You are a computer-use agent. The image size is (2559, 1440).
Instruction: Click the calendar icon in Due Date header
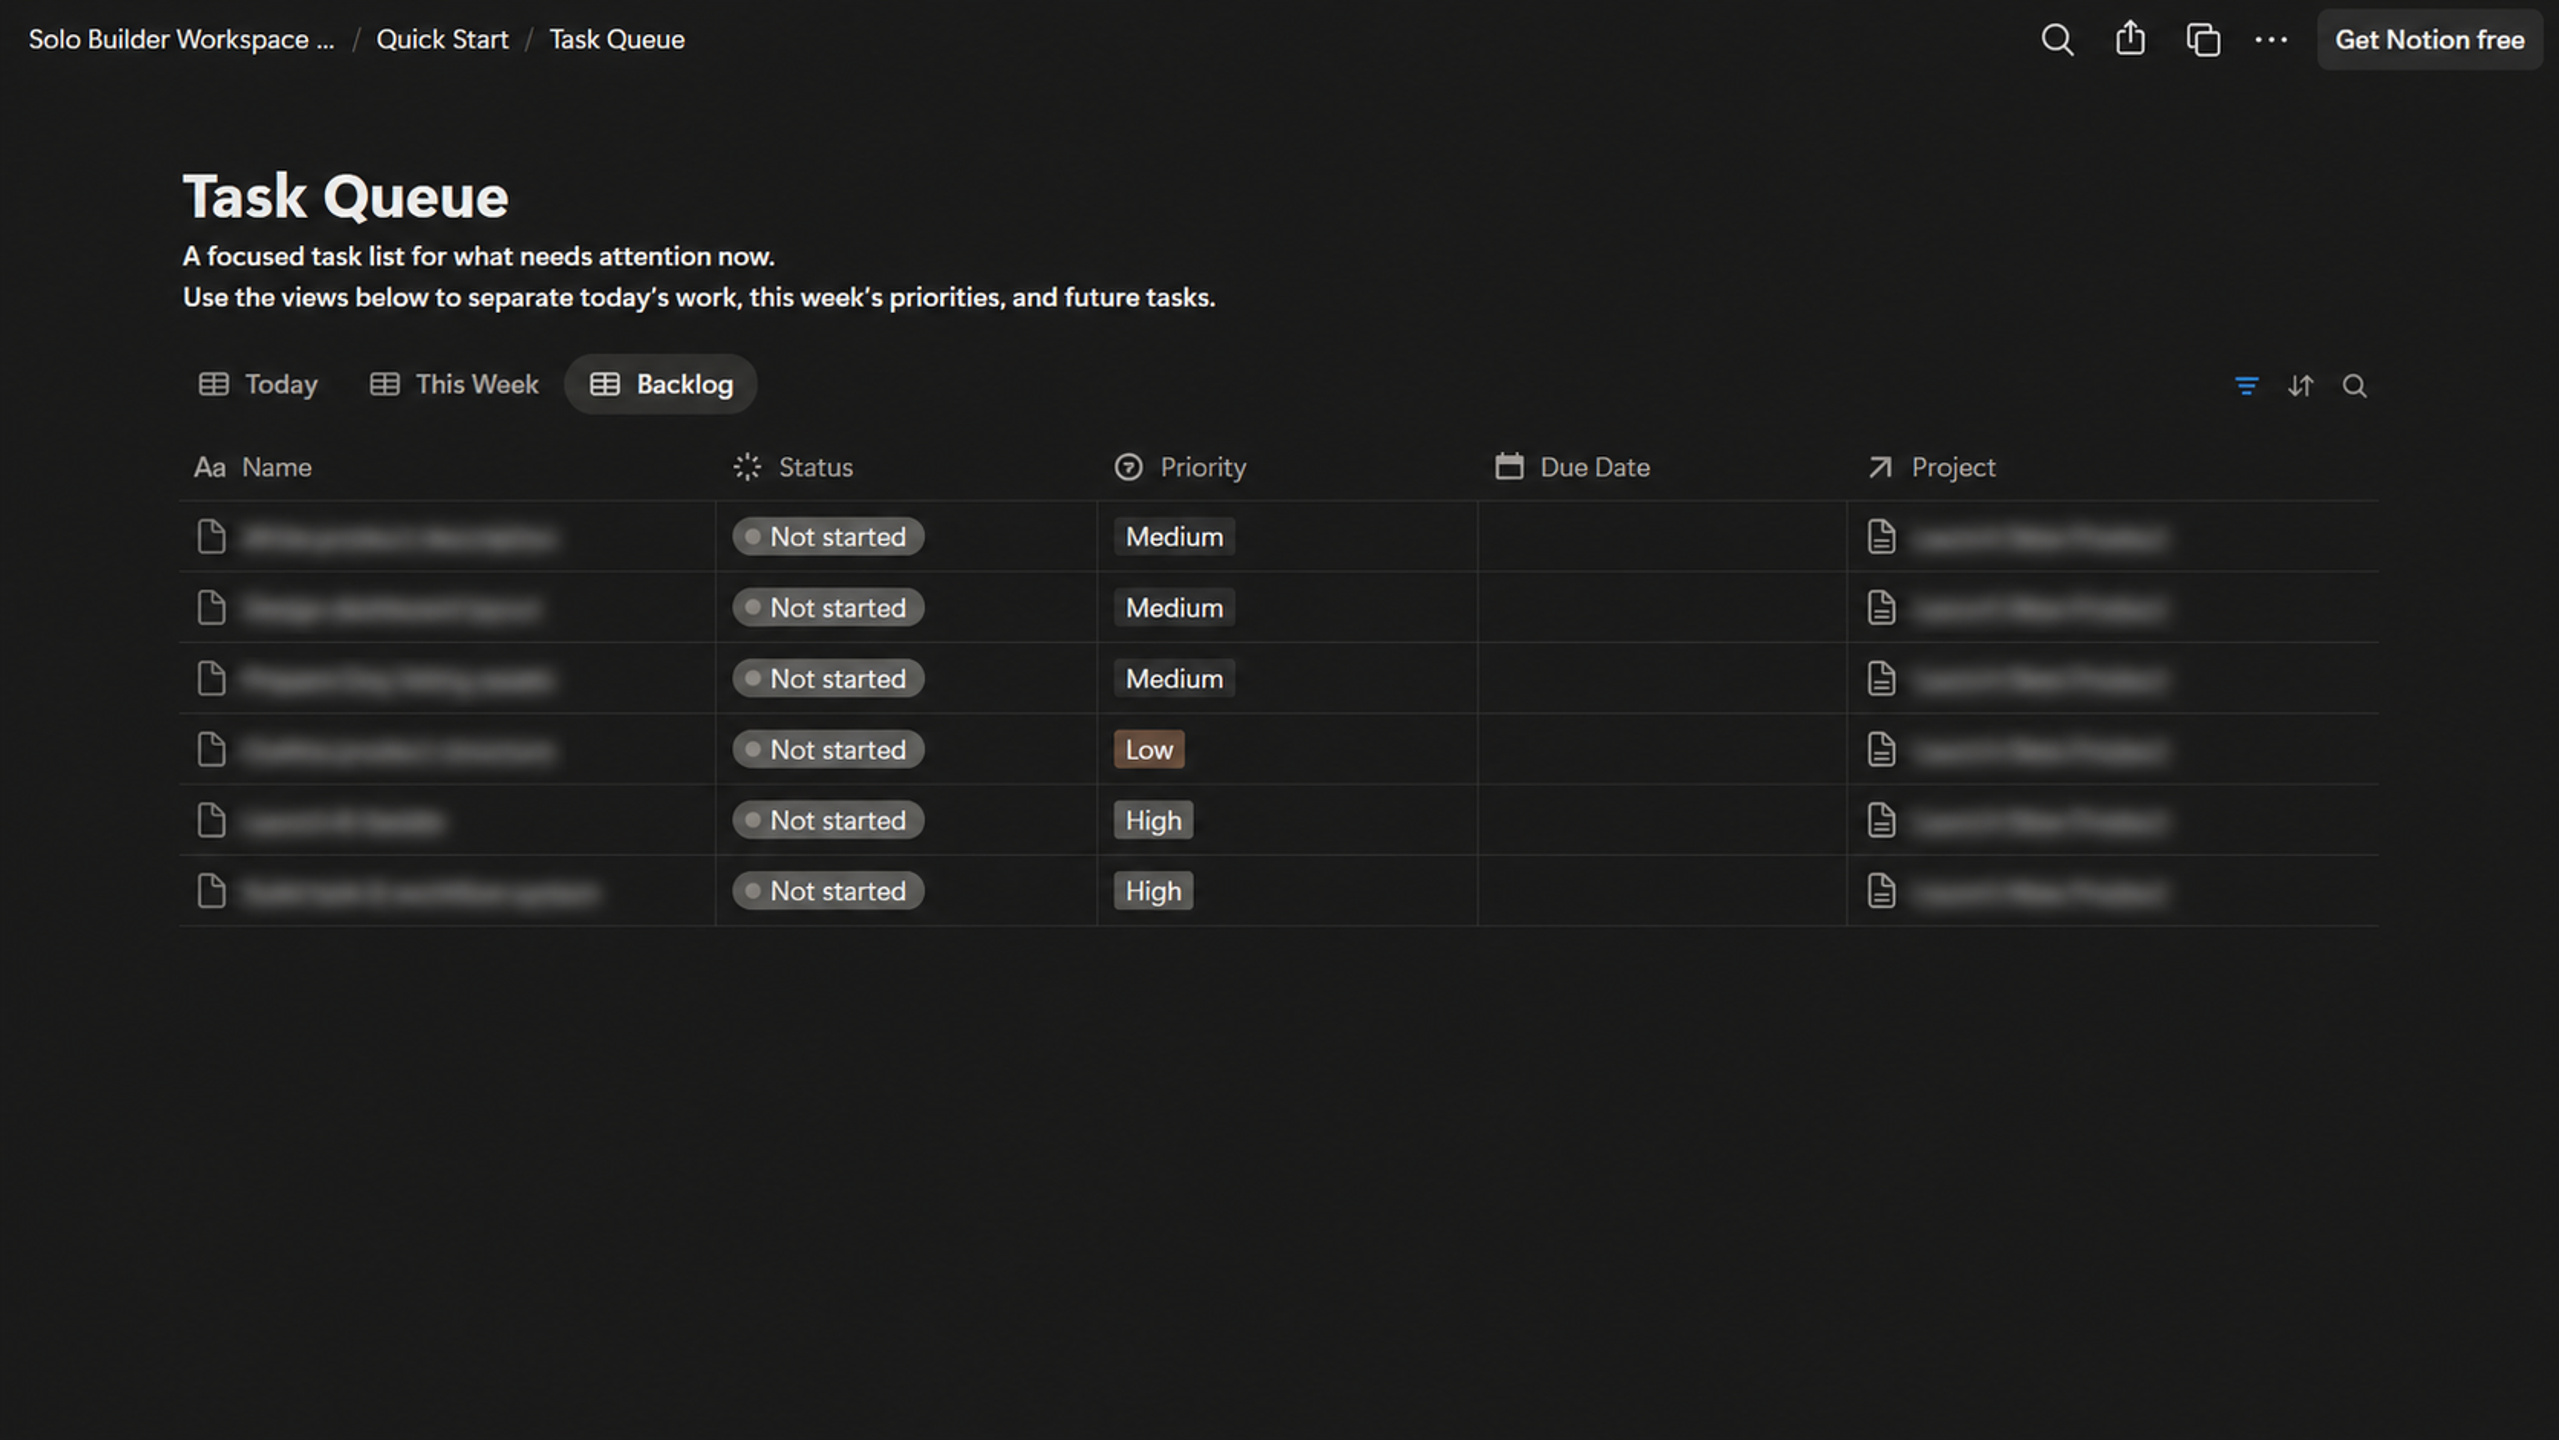pos(1509,466)
